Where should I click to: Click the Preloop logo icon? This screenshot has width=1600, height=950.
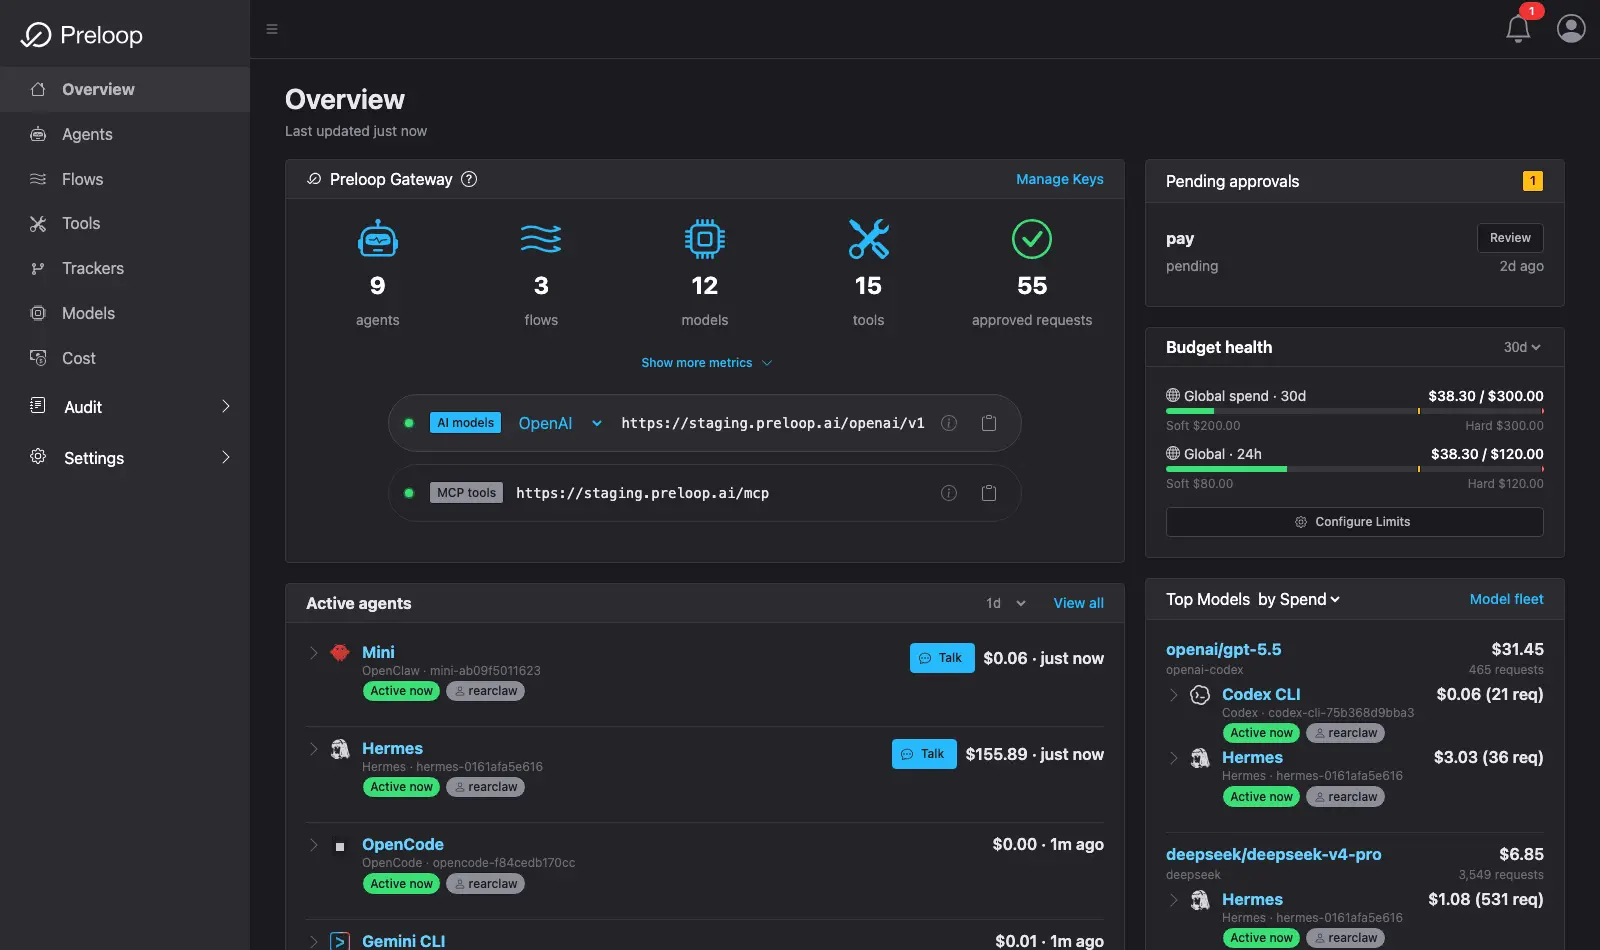click(36, 35)
